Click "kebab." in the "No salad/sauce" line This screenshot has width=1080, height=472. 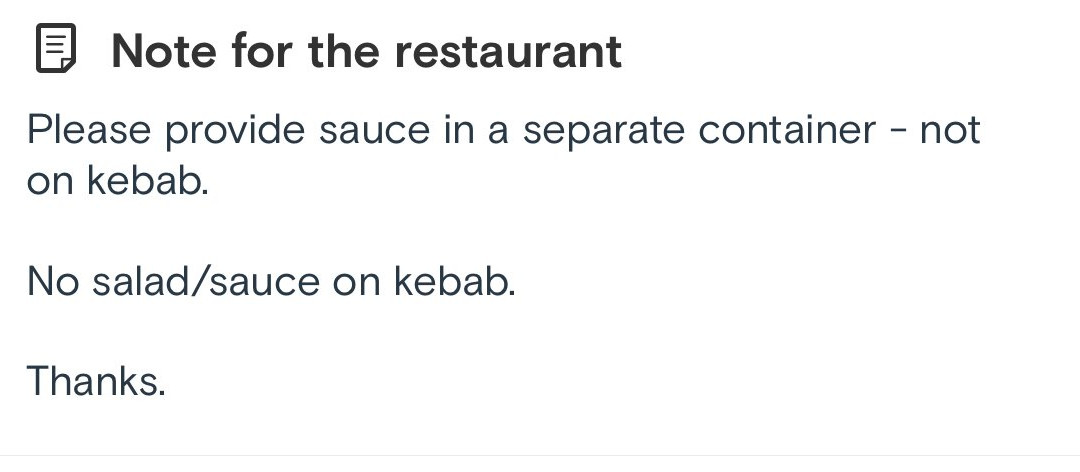455,283
